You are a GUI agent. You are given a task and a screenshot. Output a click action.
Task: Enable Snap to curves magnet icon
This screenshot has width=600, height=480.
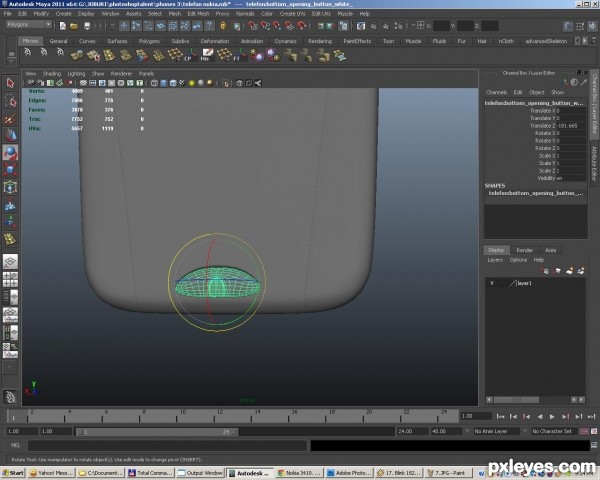265,26
